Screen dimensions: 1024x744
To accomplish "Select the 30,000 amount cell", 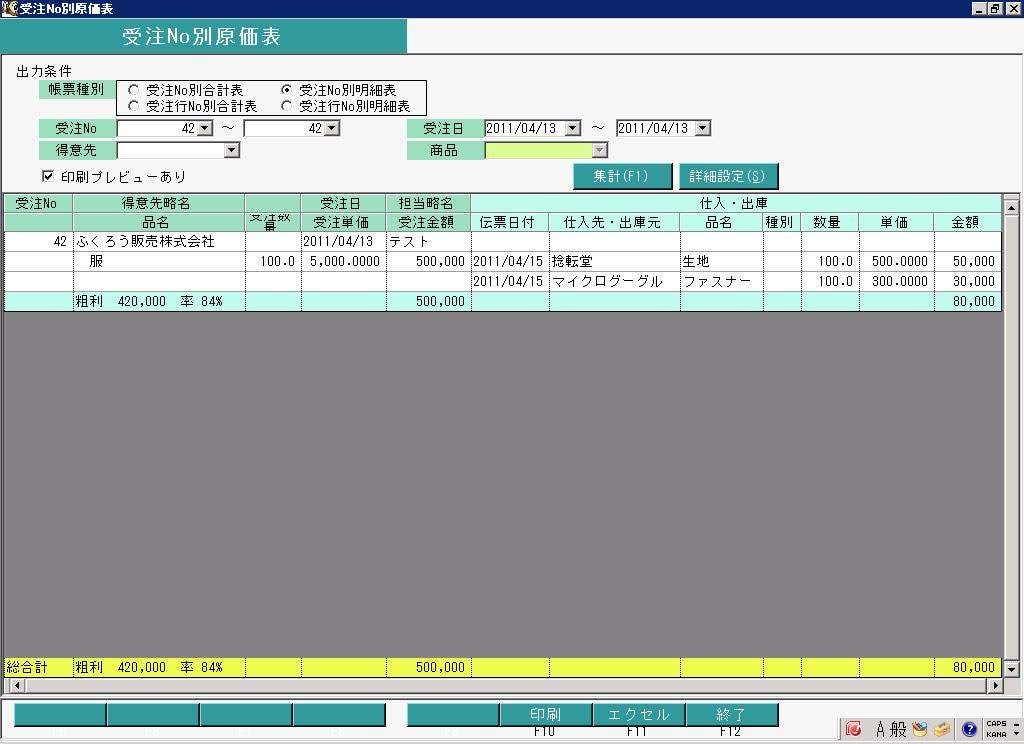I will pos(968,282).
